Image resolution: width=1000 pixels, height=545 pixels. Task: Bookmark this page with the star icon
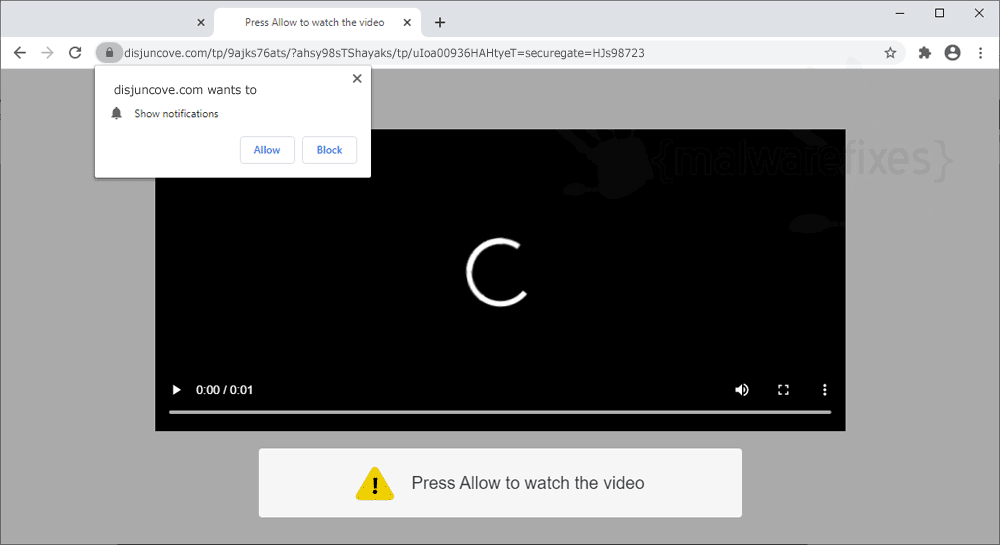click(x=890, y=53)
